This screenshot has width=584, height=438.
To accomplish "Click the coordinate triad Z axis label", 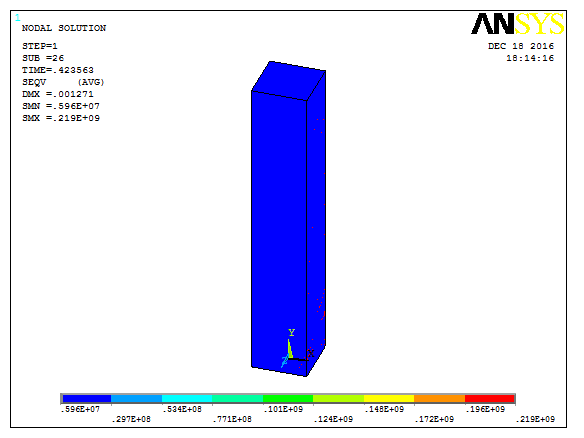I will point(285,360).
